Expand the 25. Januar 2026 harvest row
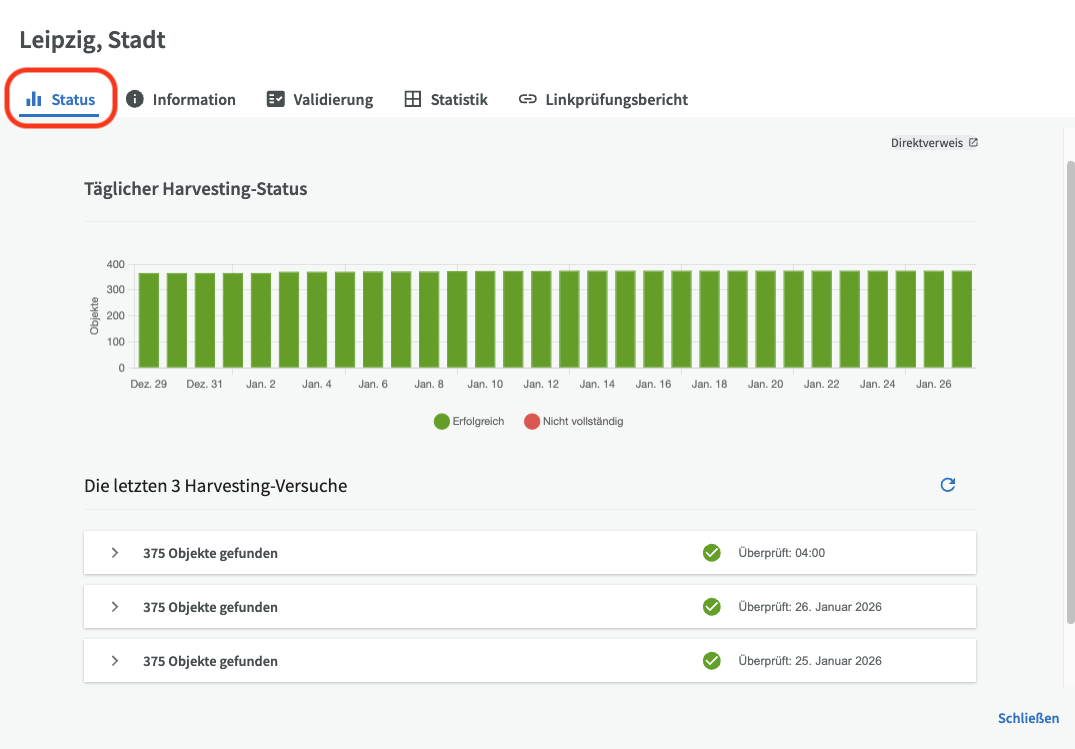1075x749 pixels. click(x=115, y=661)
